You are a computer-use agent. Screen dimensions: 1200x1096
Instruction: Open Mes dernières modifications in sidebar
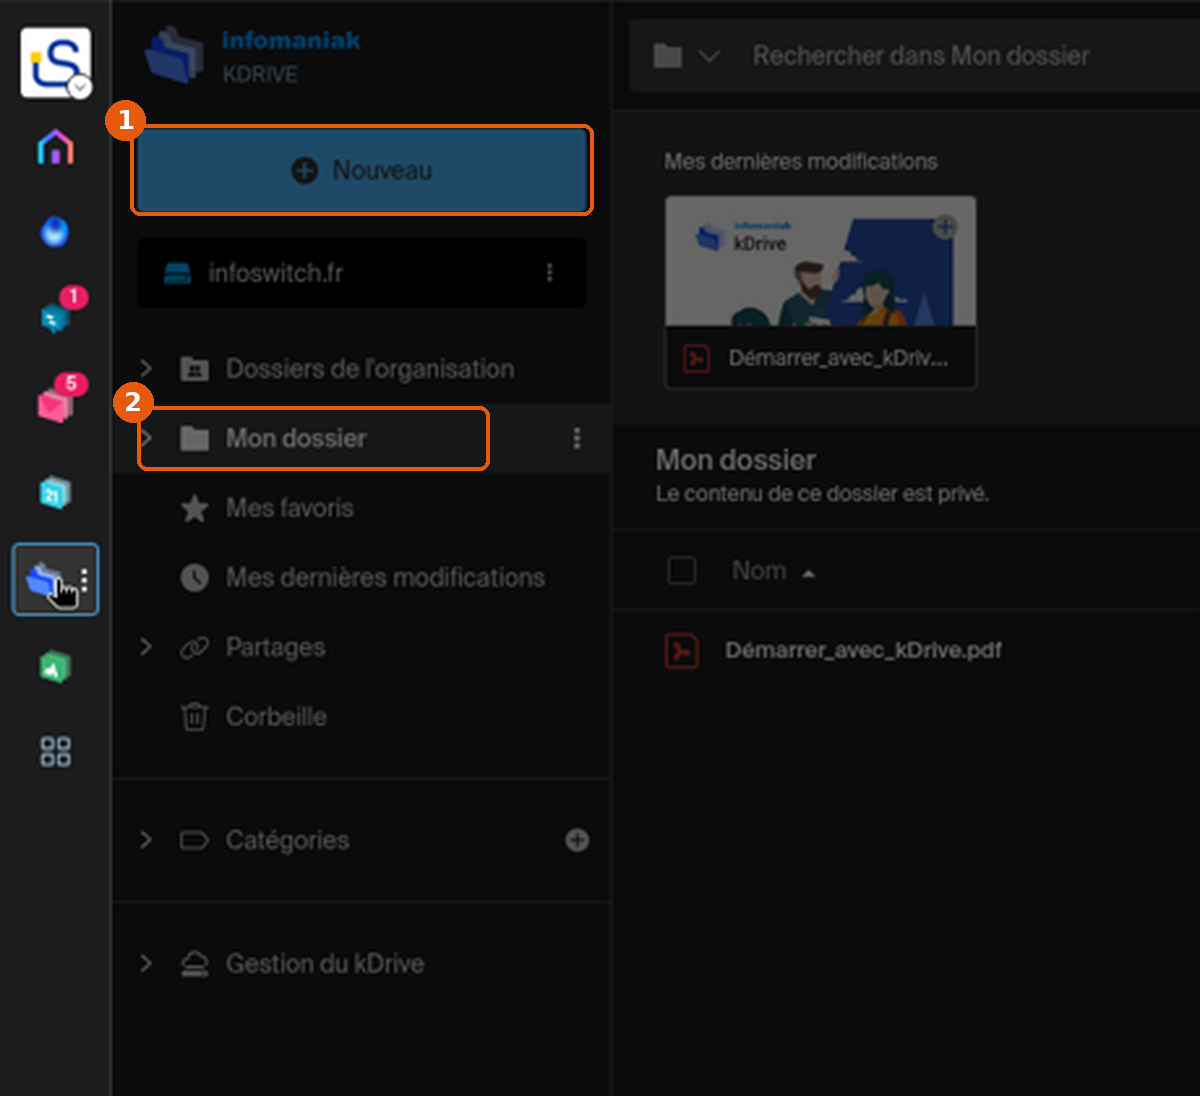pos(385,577)
